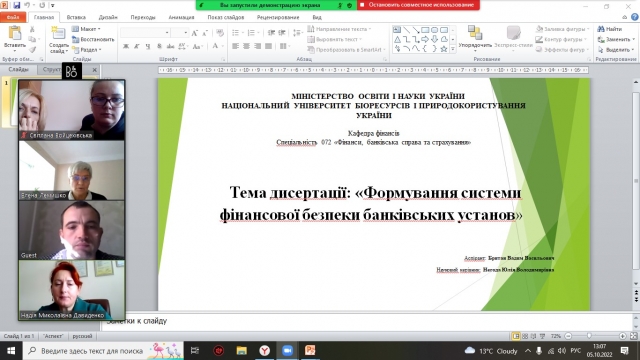The width and height of the screenshot is (640, 360).
Task: Open the Section (Раздел) dropdown
Action: click(x=87, y=49)
